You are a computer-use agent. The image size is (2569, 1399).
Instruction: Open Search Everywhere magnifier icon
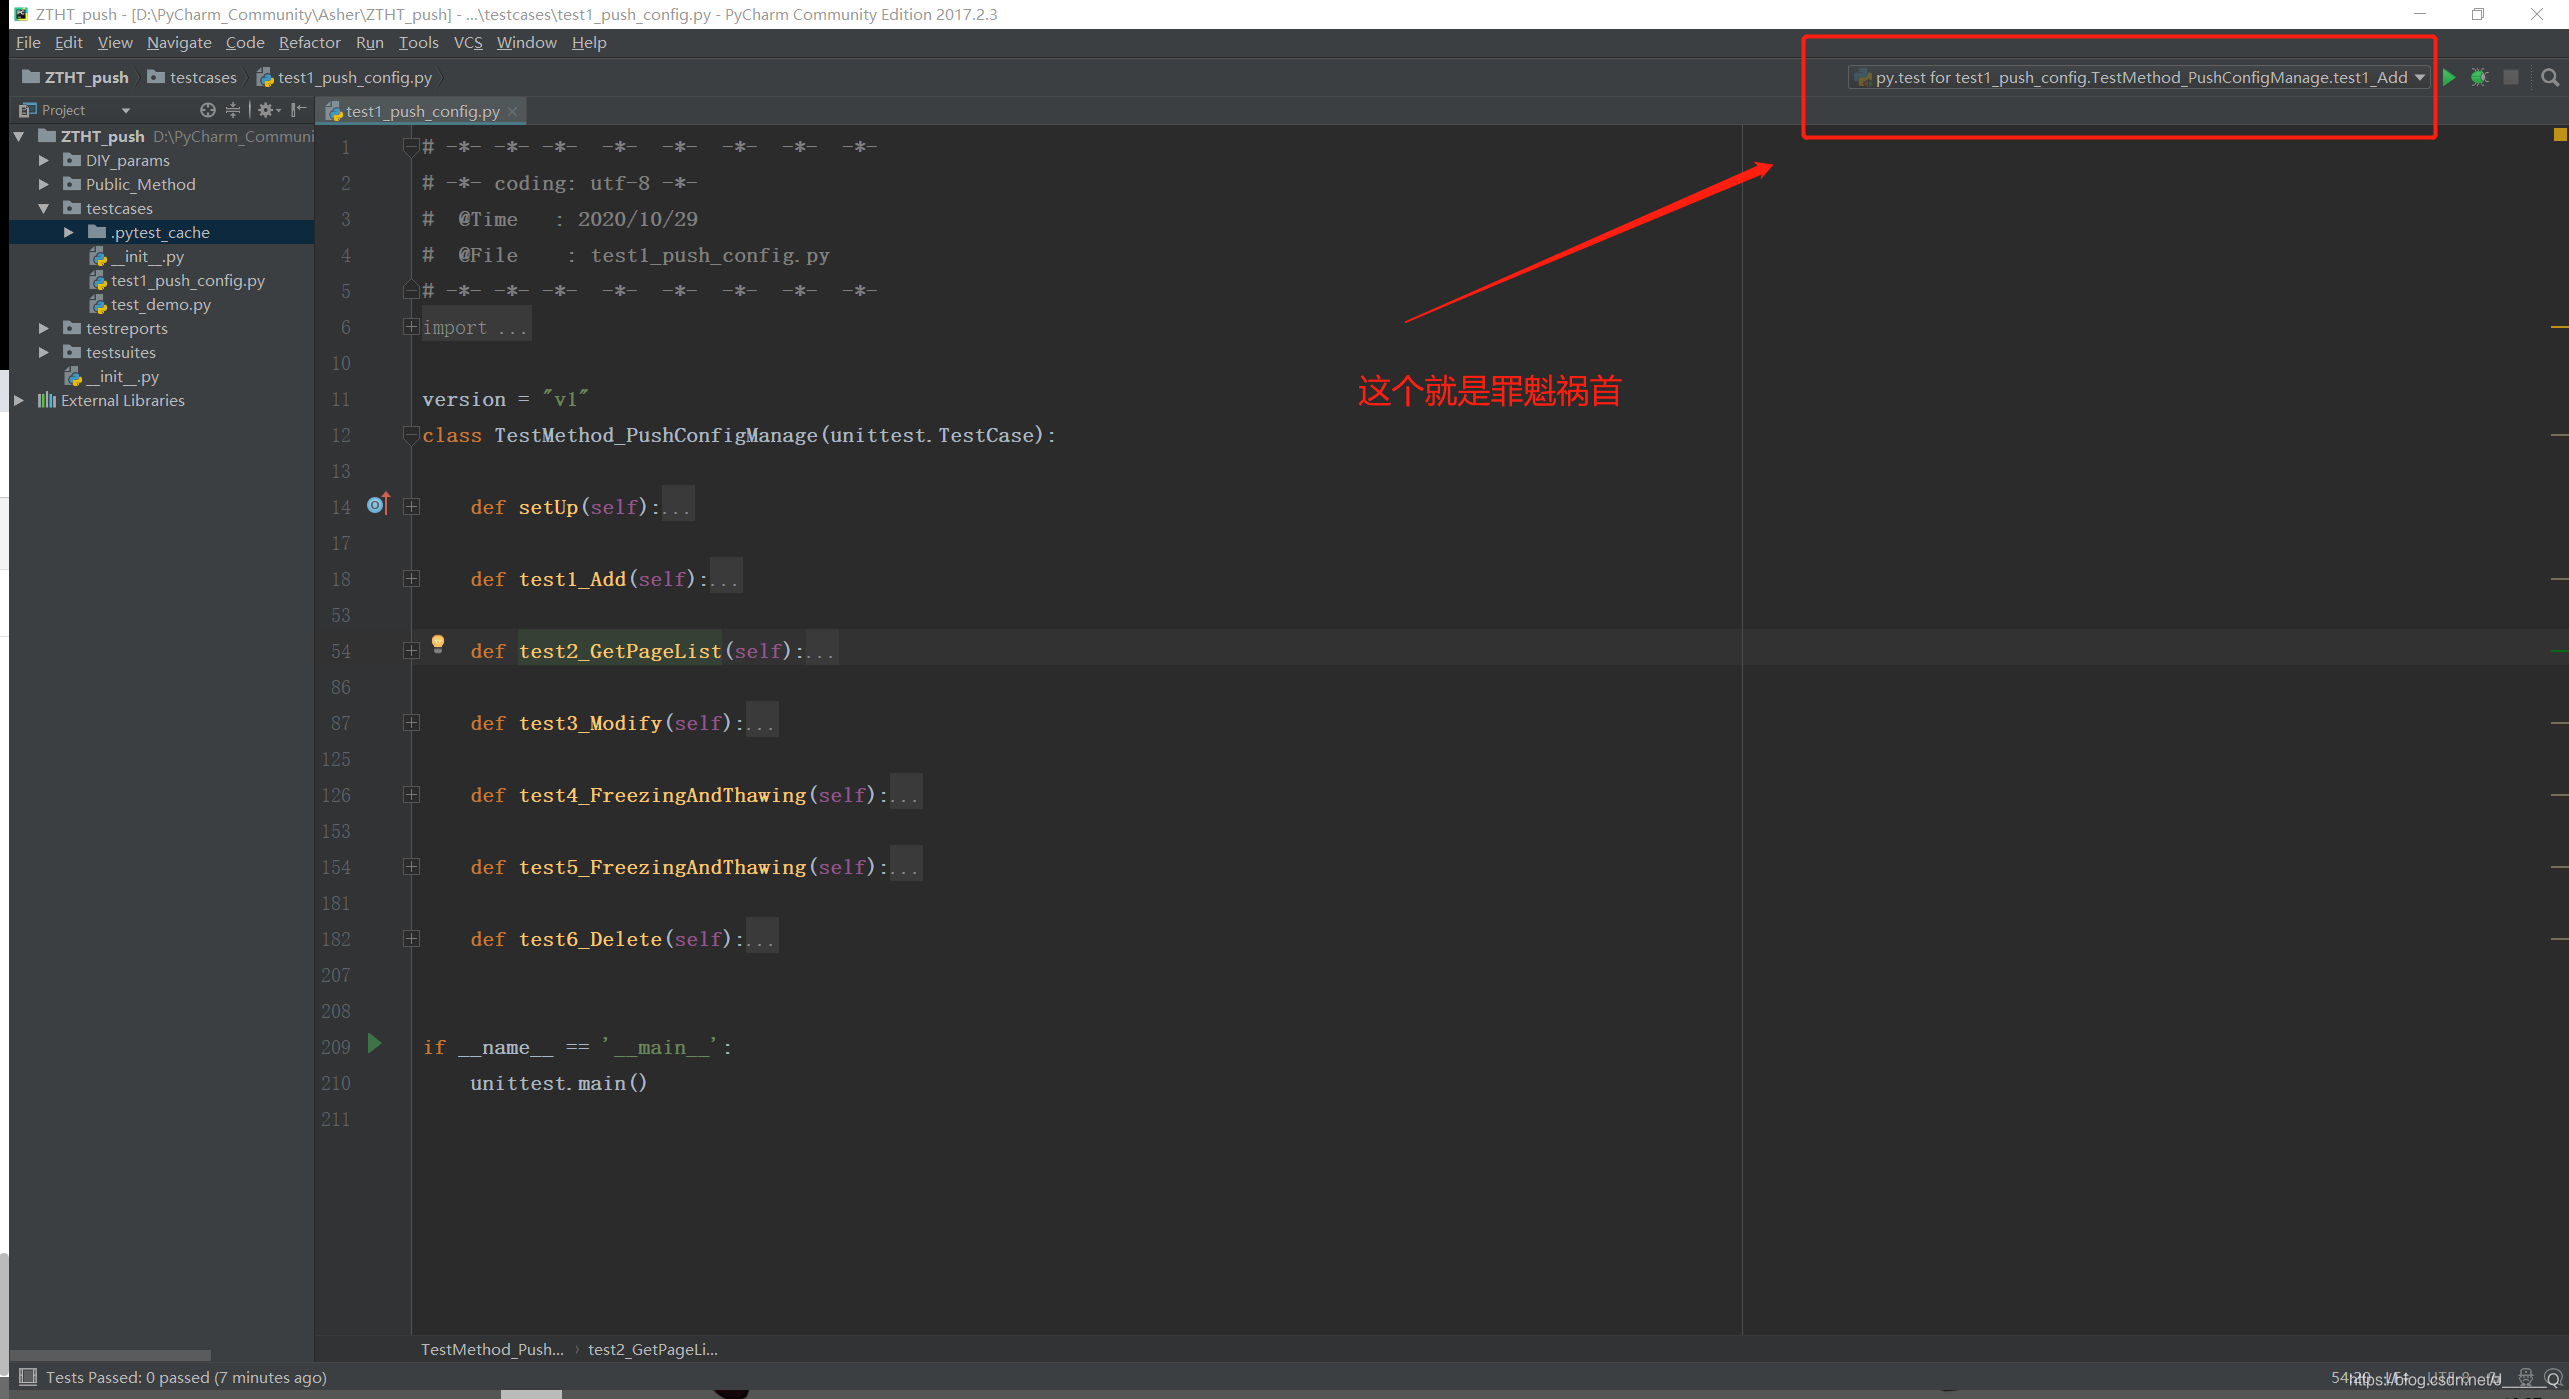pos(2550,77)
